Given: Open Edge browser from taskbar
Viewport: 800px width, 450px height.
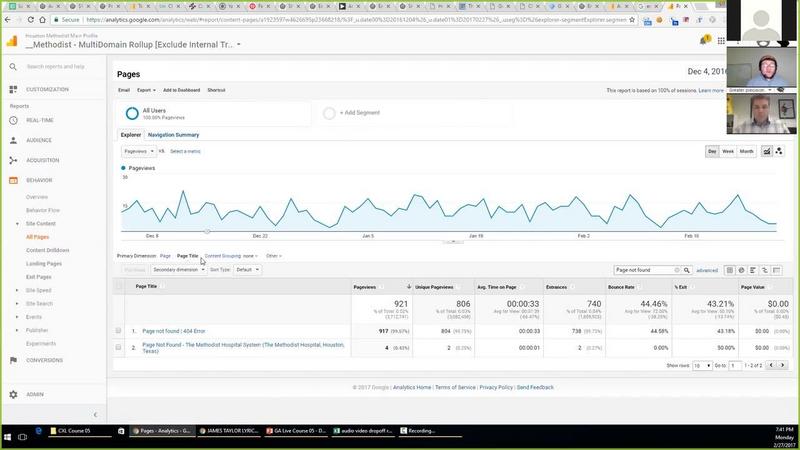Looking at the screenshot, I should coord(38,431).
